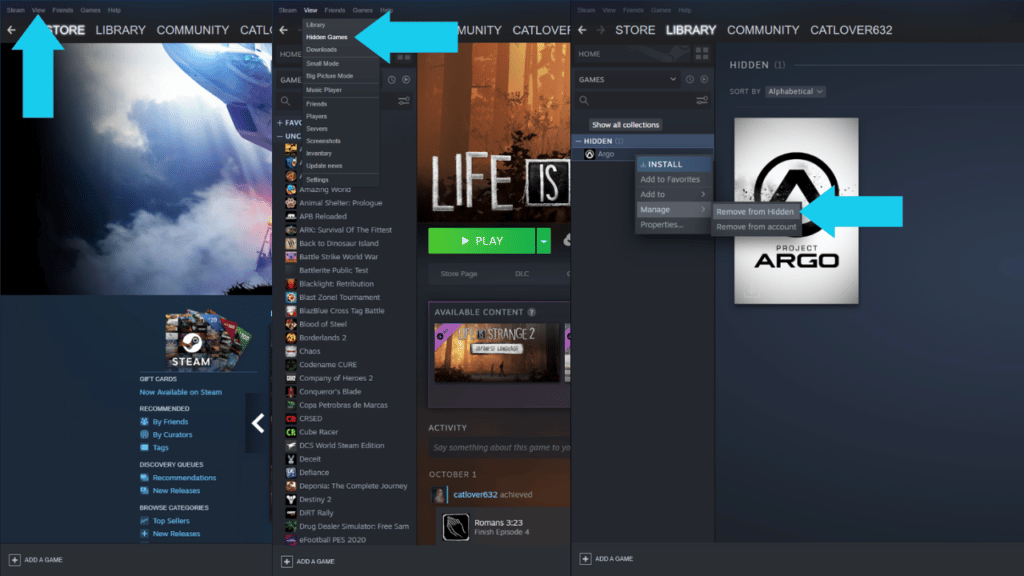Click the help icon beside AVAILABLE CONTENT
Viewport: 1024px width, 576px height.
pyautogui.click(x=532, y=312)
